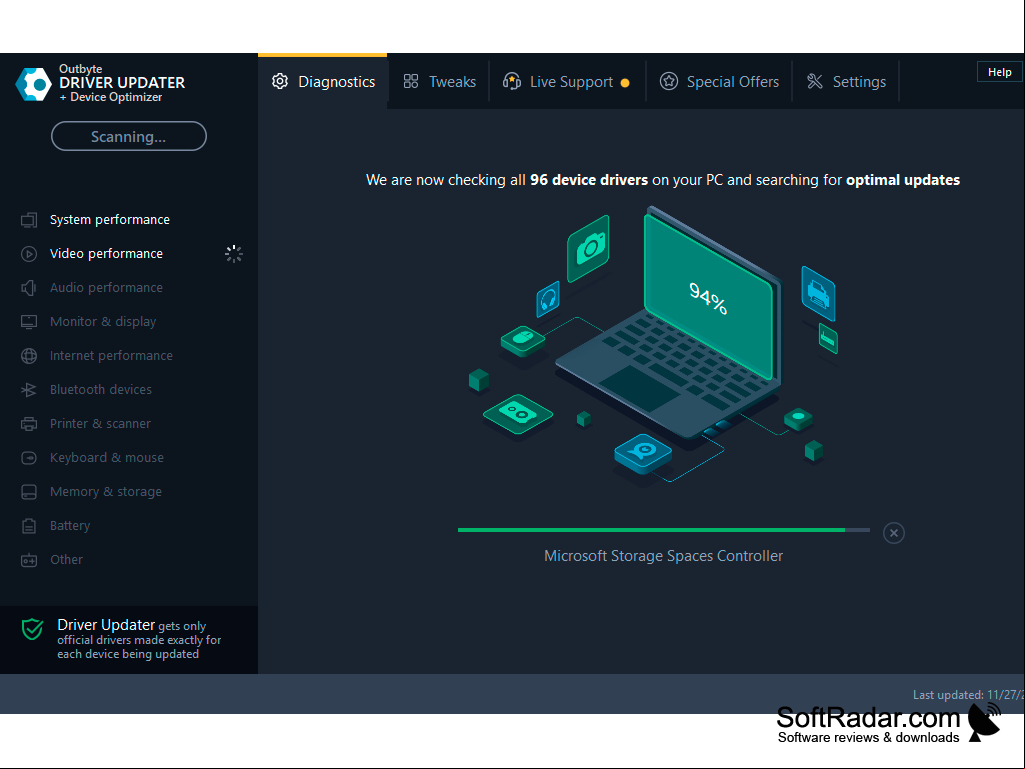Click the Help button
The image size is (1025, 769).
coord(1000,72)
